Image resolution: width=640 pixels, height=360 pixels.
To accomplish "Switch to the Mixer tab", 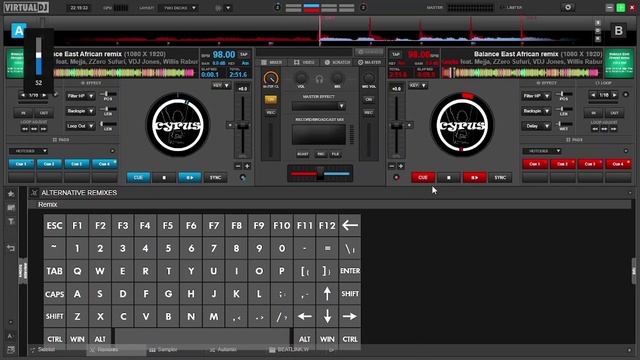I will point(272,62).
